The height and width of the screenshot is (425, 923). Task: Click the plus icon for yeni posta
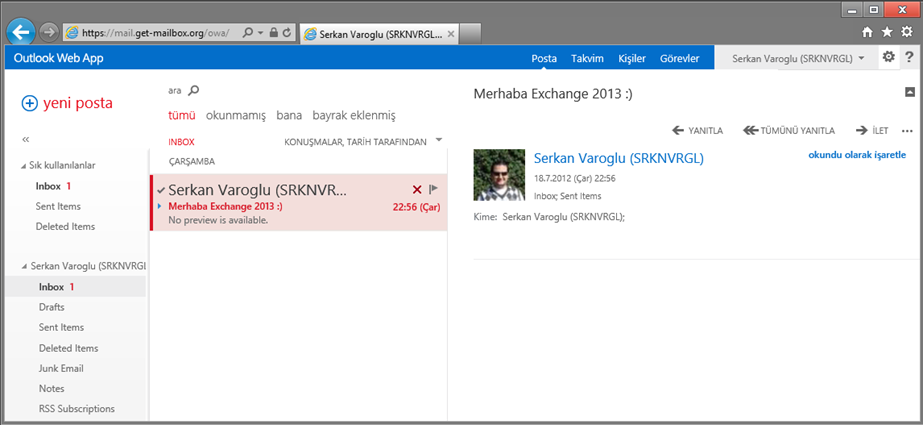[29, 103]
